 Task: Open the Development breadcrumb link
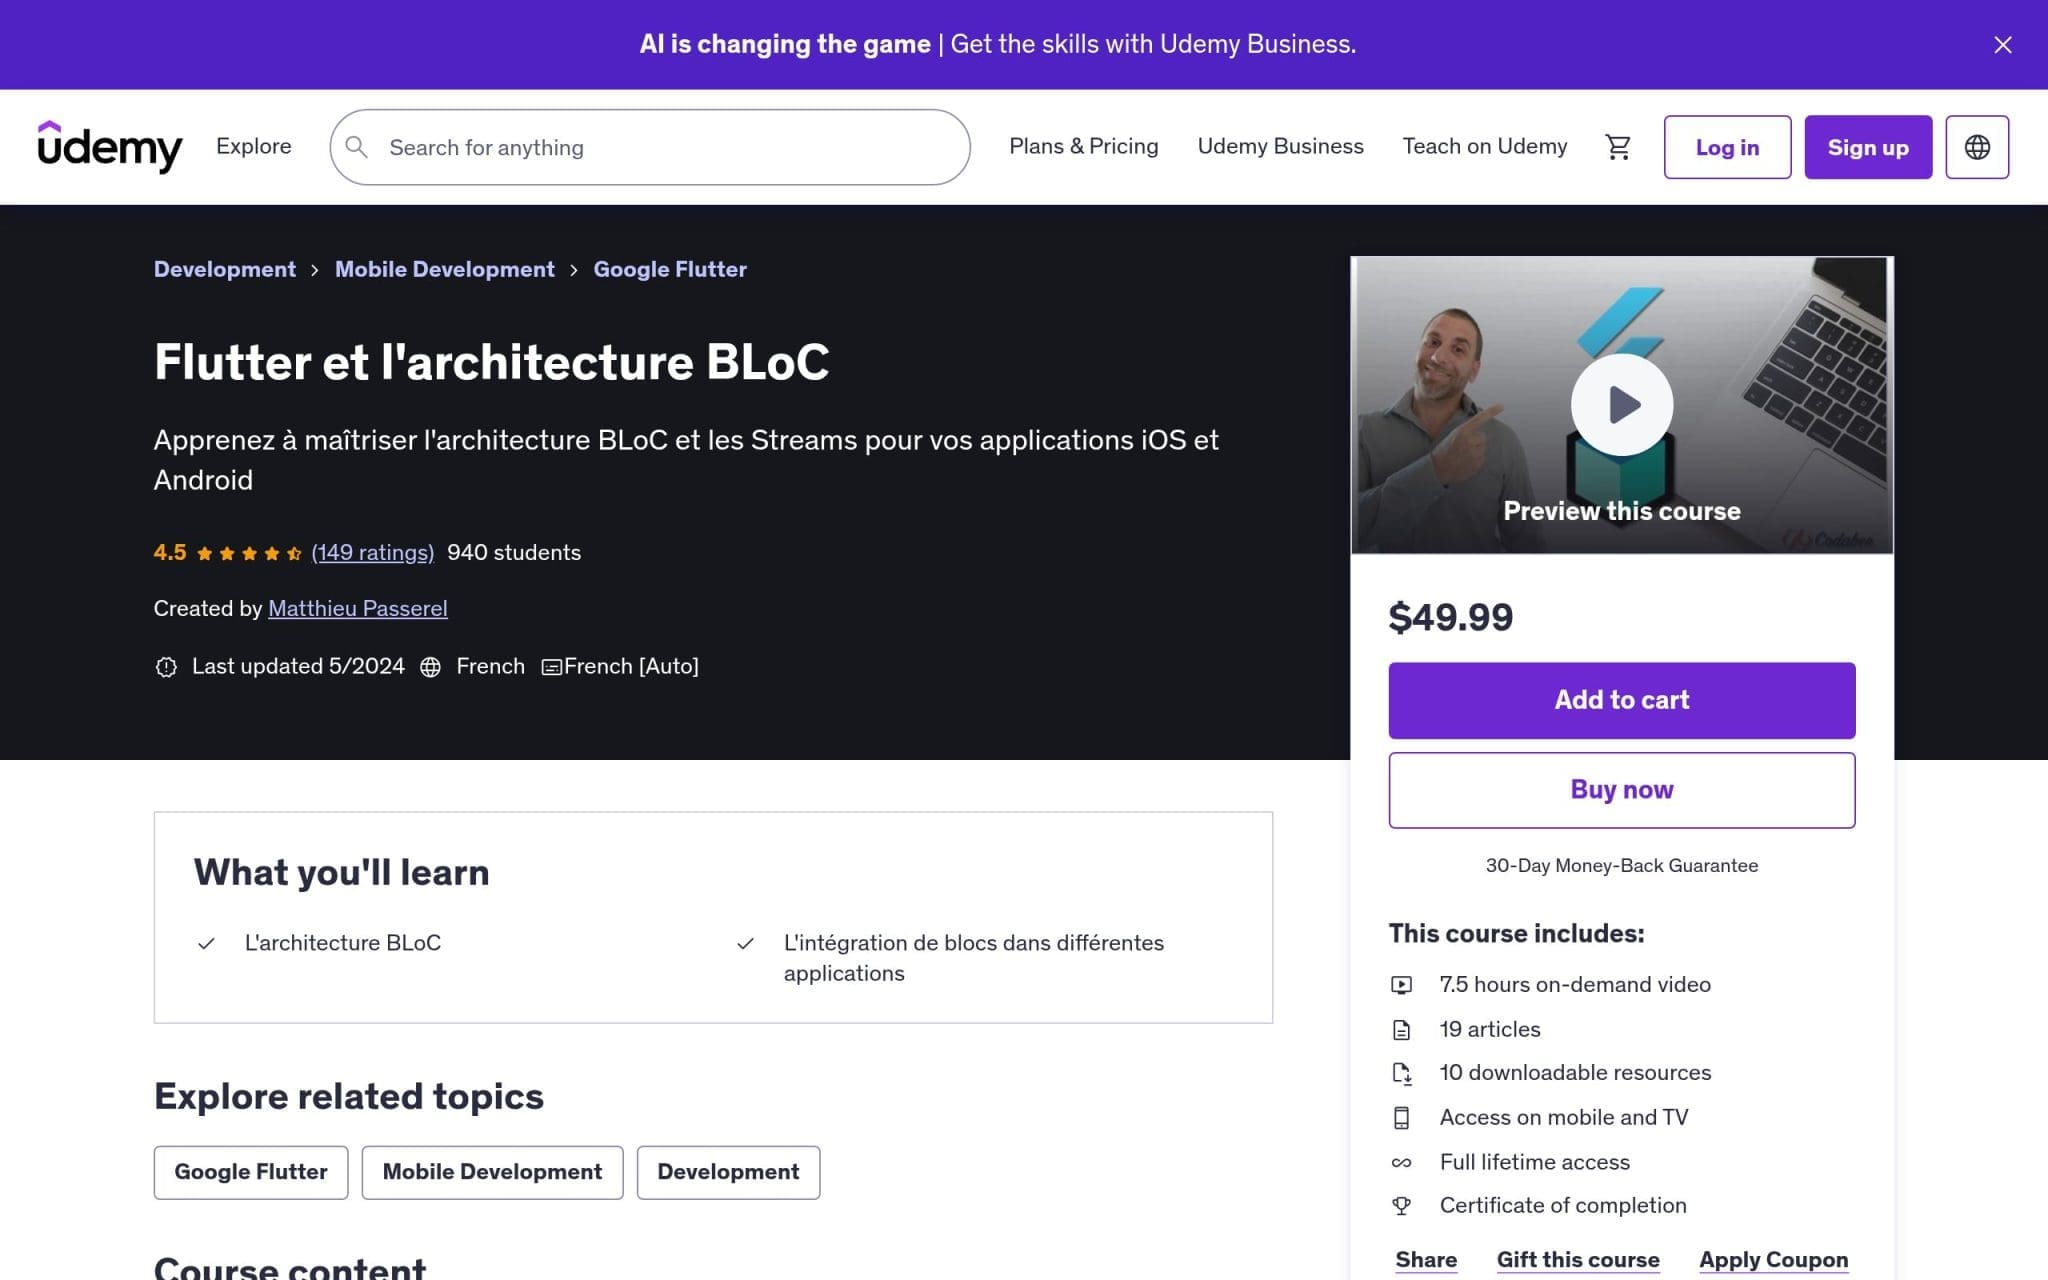coord(225,269)
